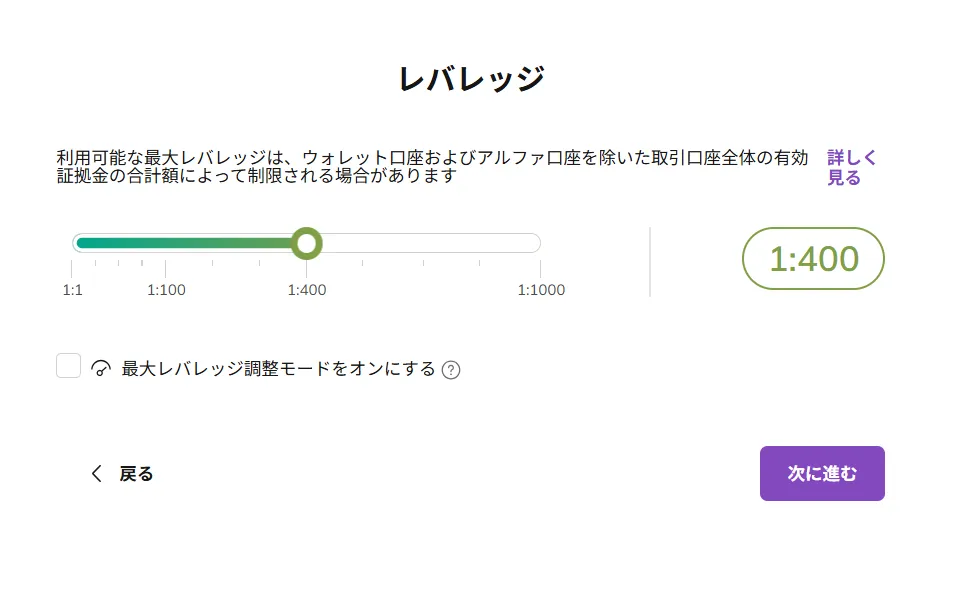Click the slider track near 1:1000
977x595 pixels.
pos(520,243)
